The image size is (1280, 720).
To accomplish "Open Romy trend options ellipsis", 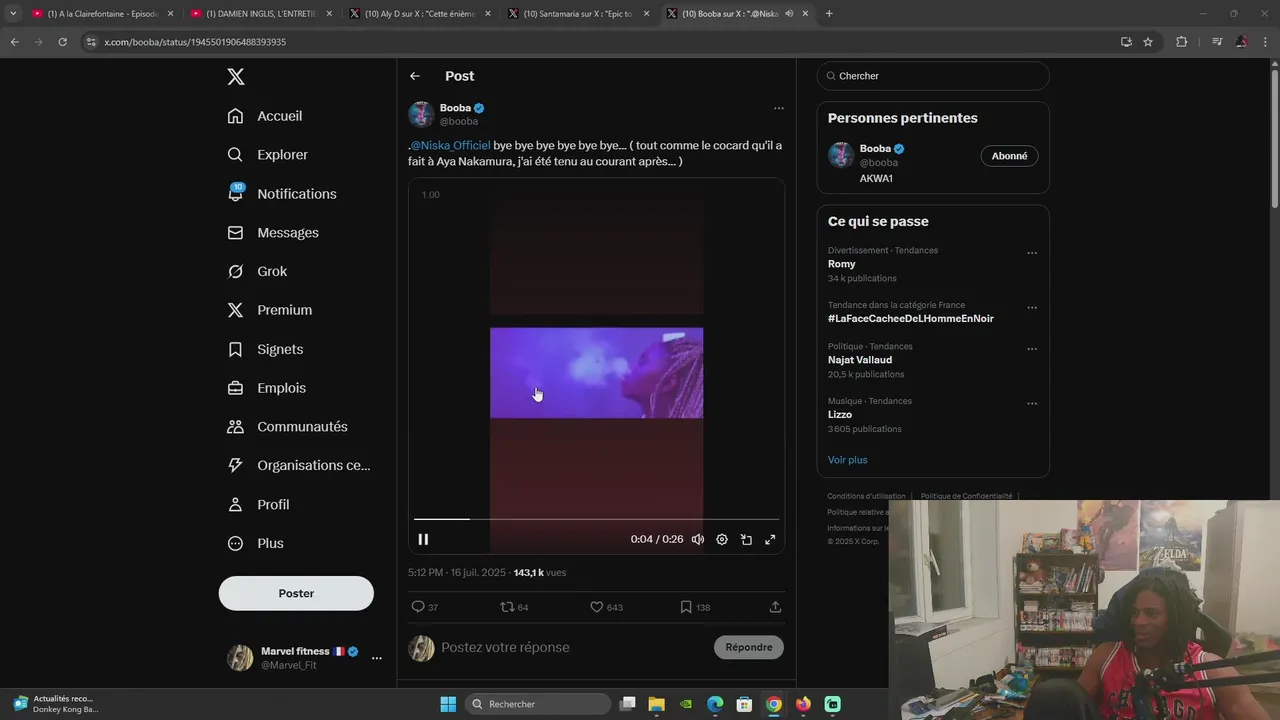I will pyautogui.click(x=1032, y=253).
